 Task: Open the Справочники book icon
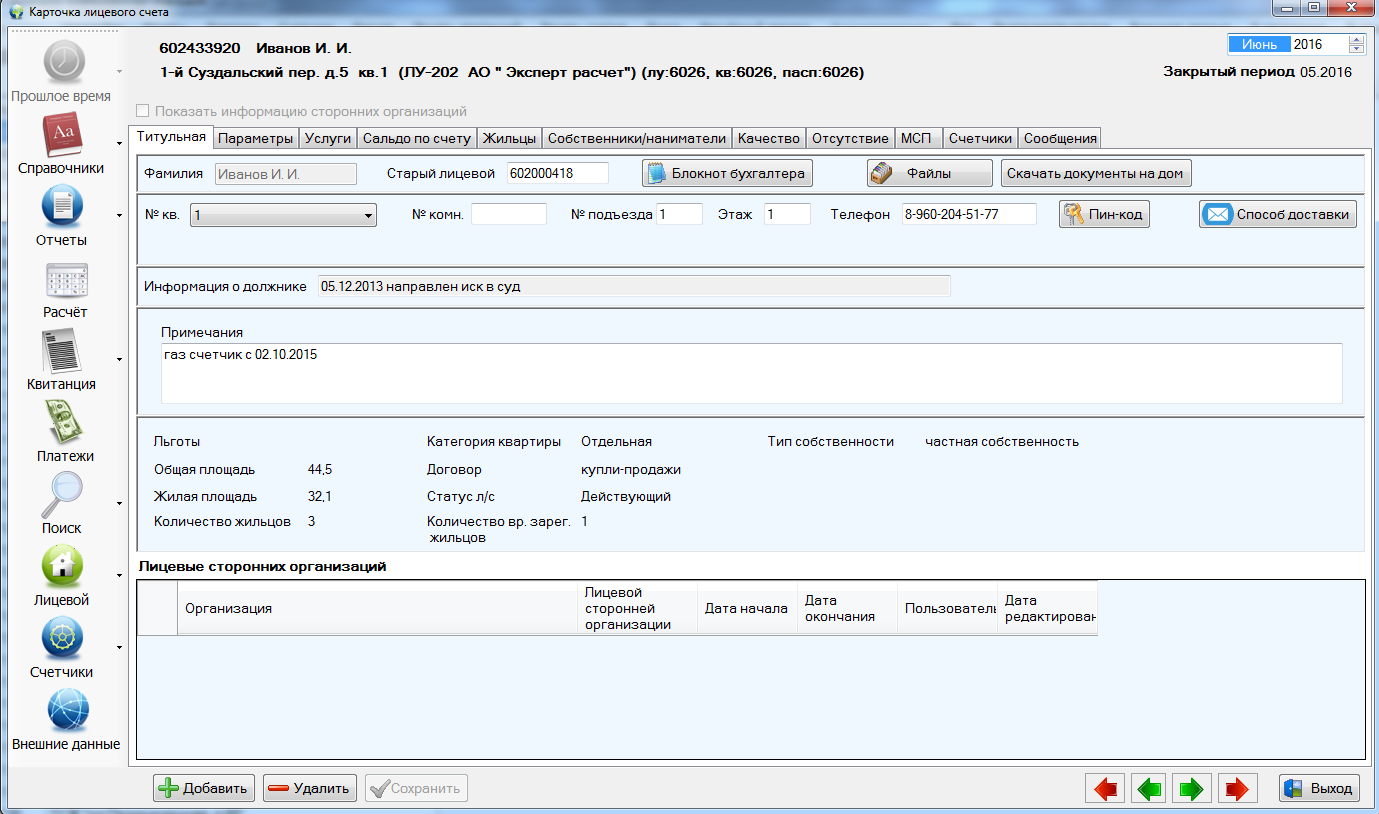pos(61,135)
